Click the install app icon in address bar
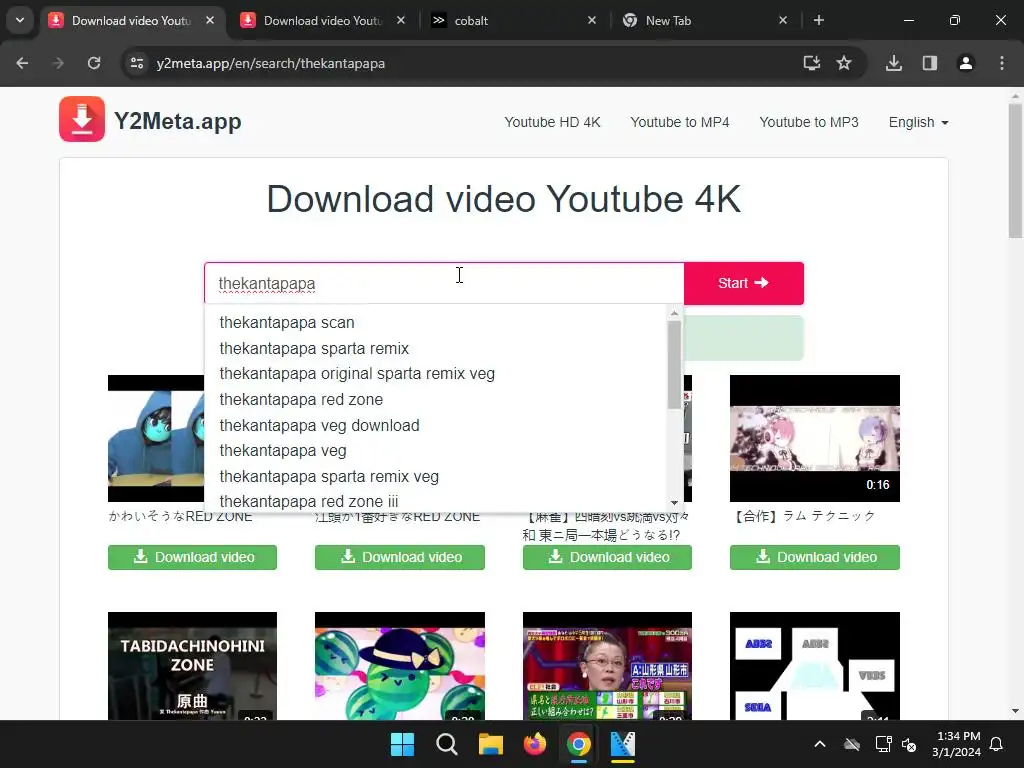Image resolution: width=1024 pixels, height=768 pixels. pyautogui.click(x=811, y=63)
